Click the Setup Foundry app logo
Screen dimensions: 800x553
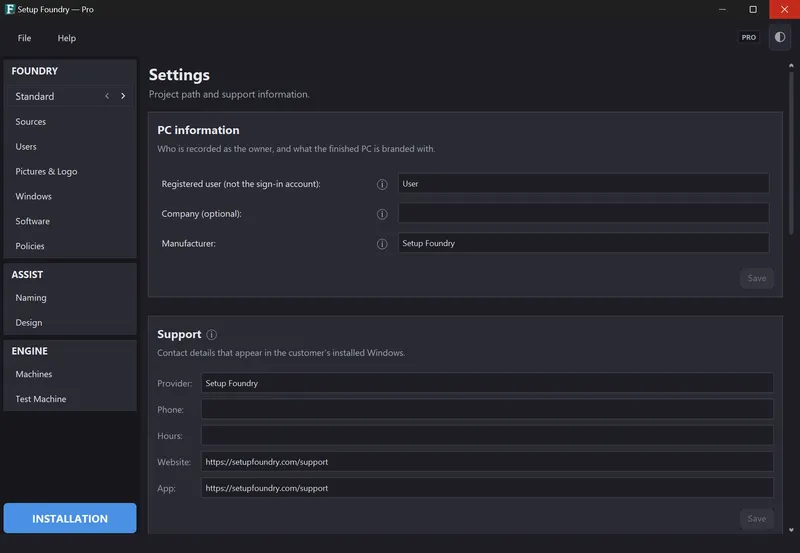(x=9, y=9)
